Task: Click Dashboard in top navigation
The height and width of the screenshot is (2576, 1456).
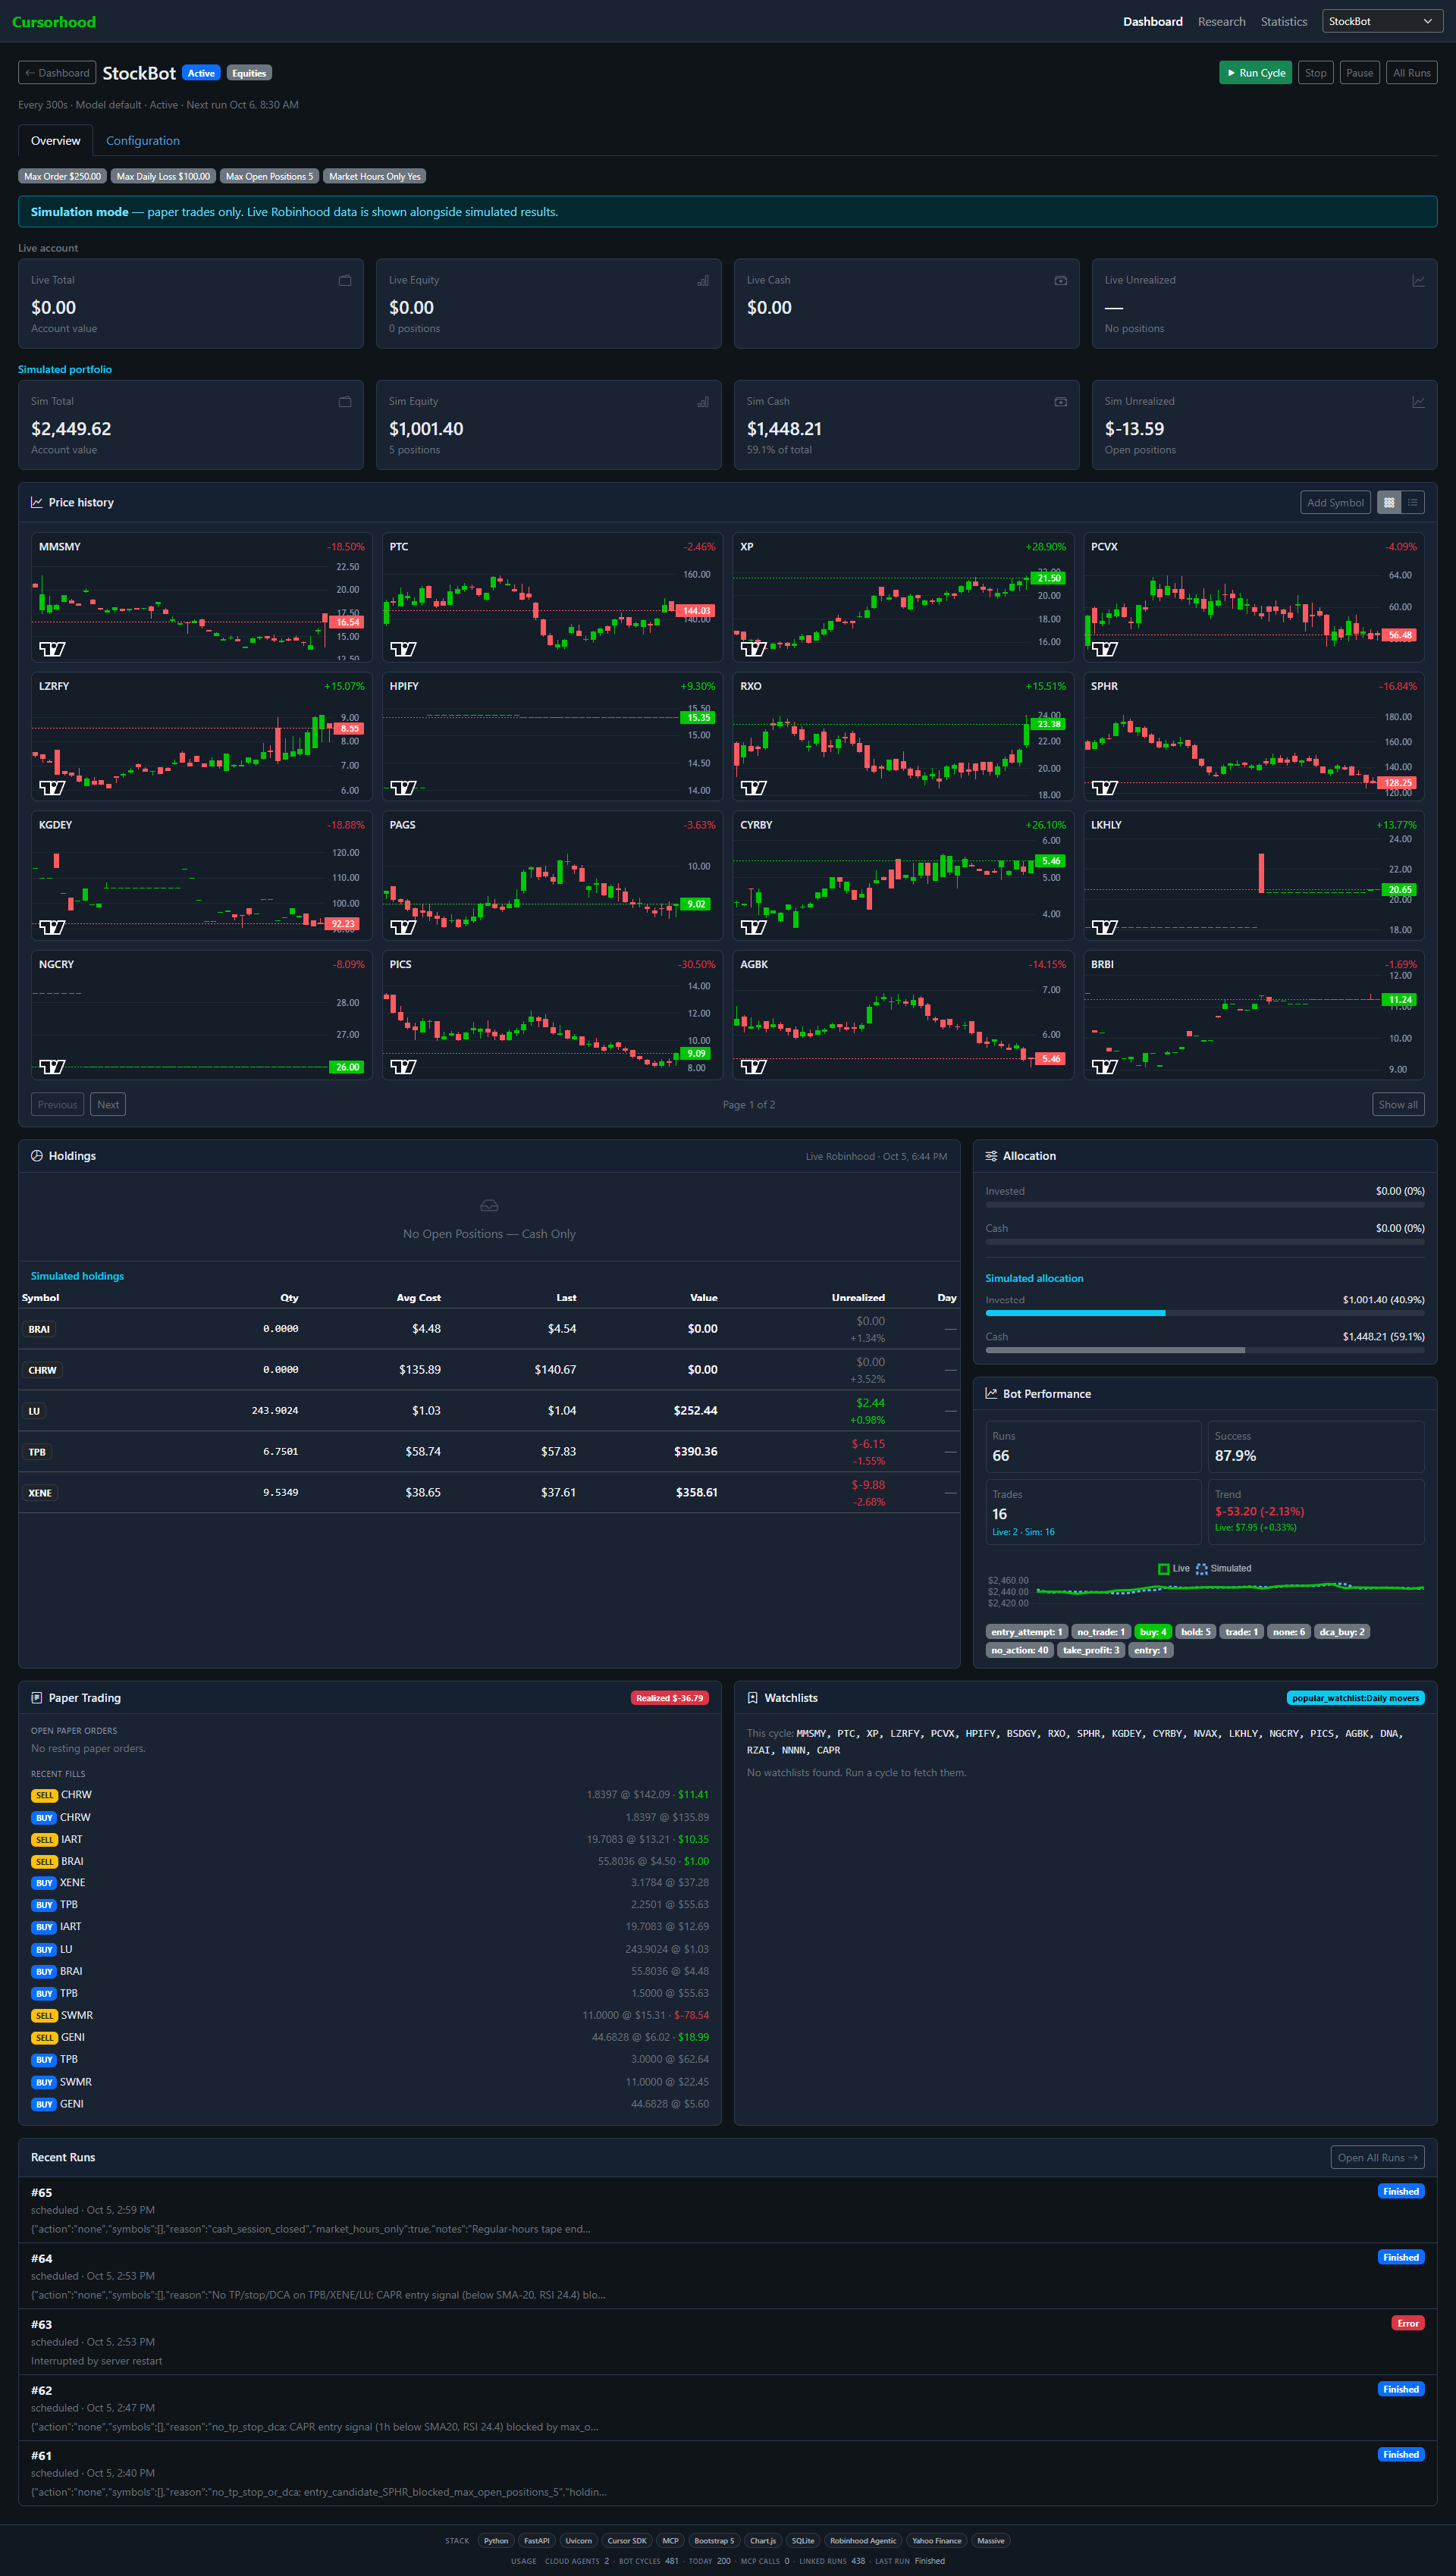Action: [1152, 22]
